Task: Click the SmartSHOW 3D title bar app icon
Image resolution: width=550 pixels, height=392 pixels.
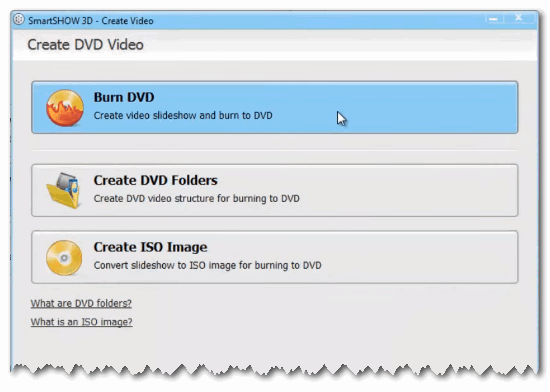Action: [19, 20]
